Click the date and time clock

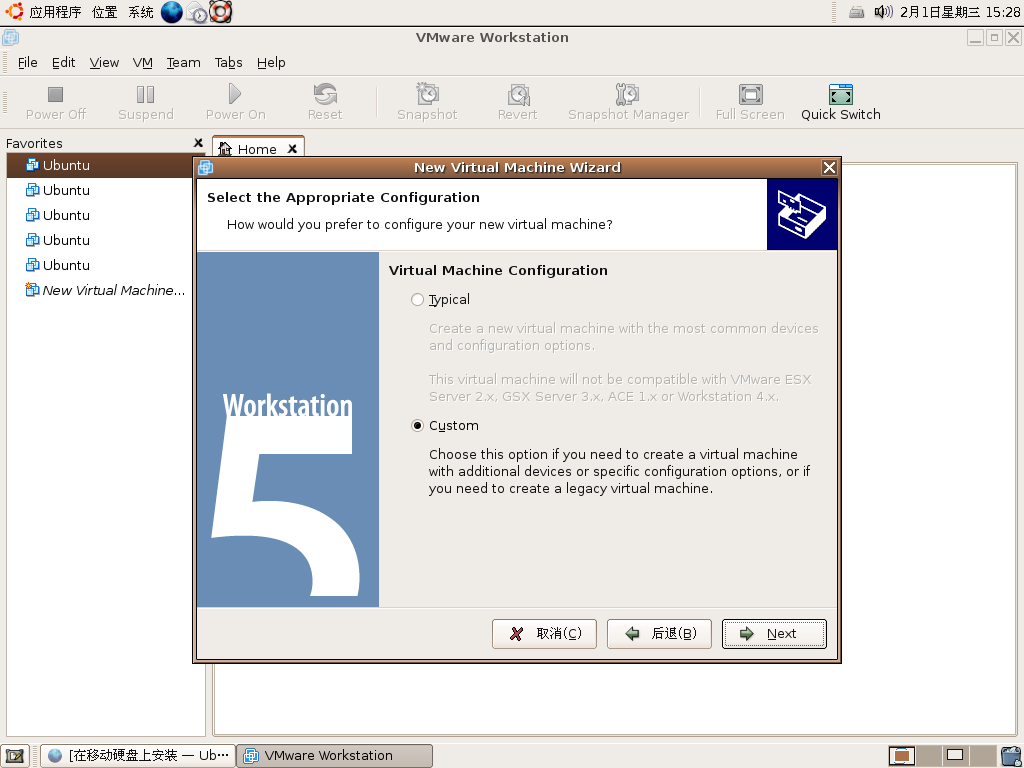[959, 12]
